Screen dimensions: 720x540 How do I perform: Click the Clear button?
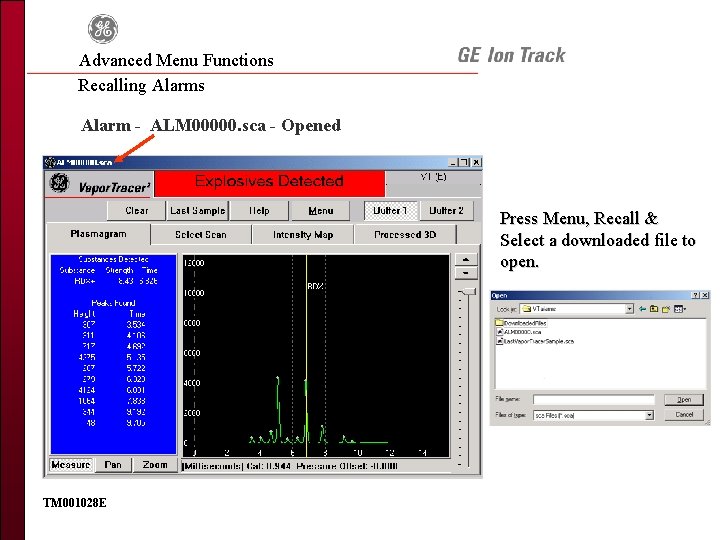136,211
